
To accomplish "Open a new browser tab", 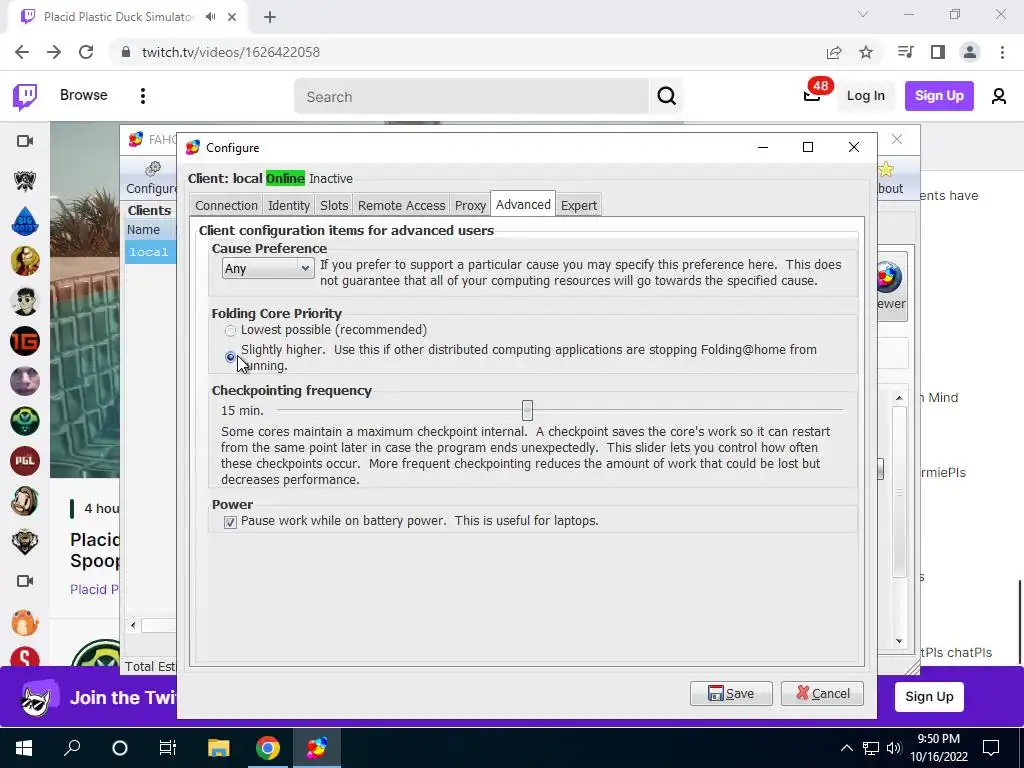I will coord(270,18).
